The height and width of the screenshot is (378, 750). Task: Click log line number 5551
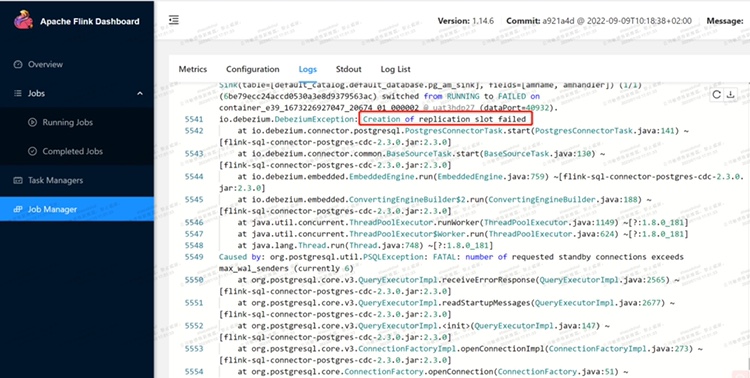coord(194,303)
